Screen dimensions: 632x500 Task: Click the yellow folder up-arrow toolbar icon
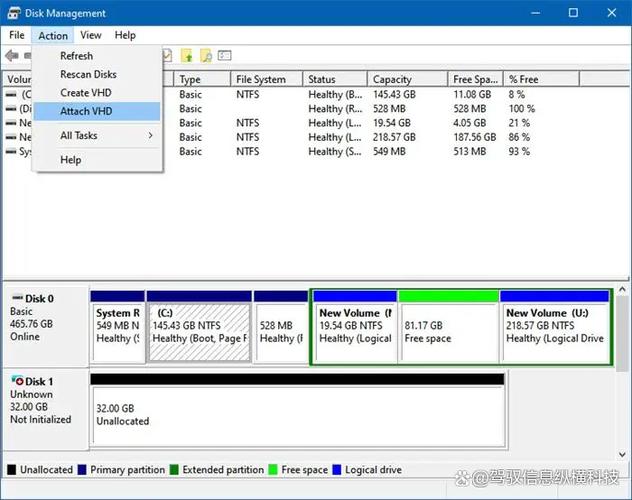(x=187, y=56)
